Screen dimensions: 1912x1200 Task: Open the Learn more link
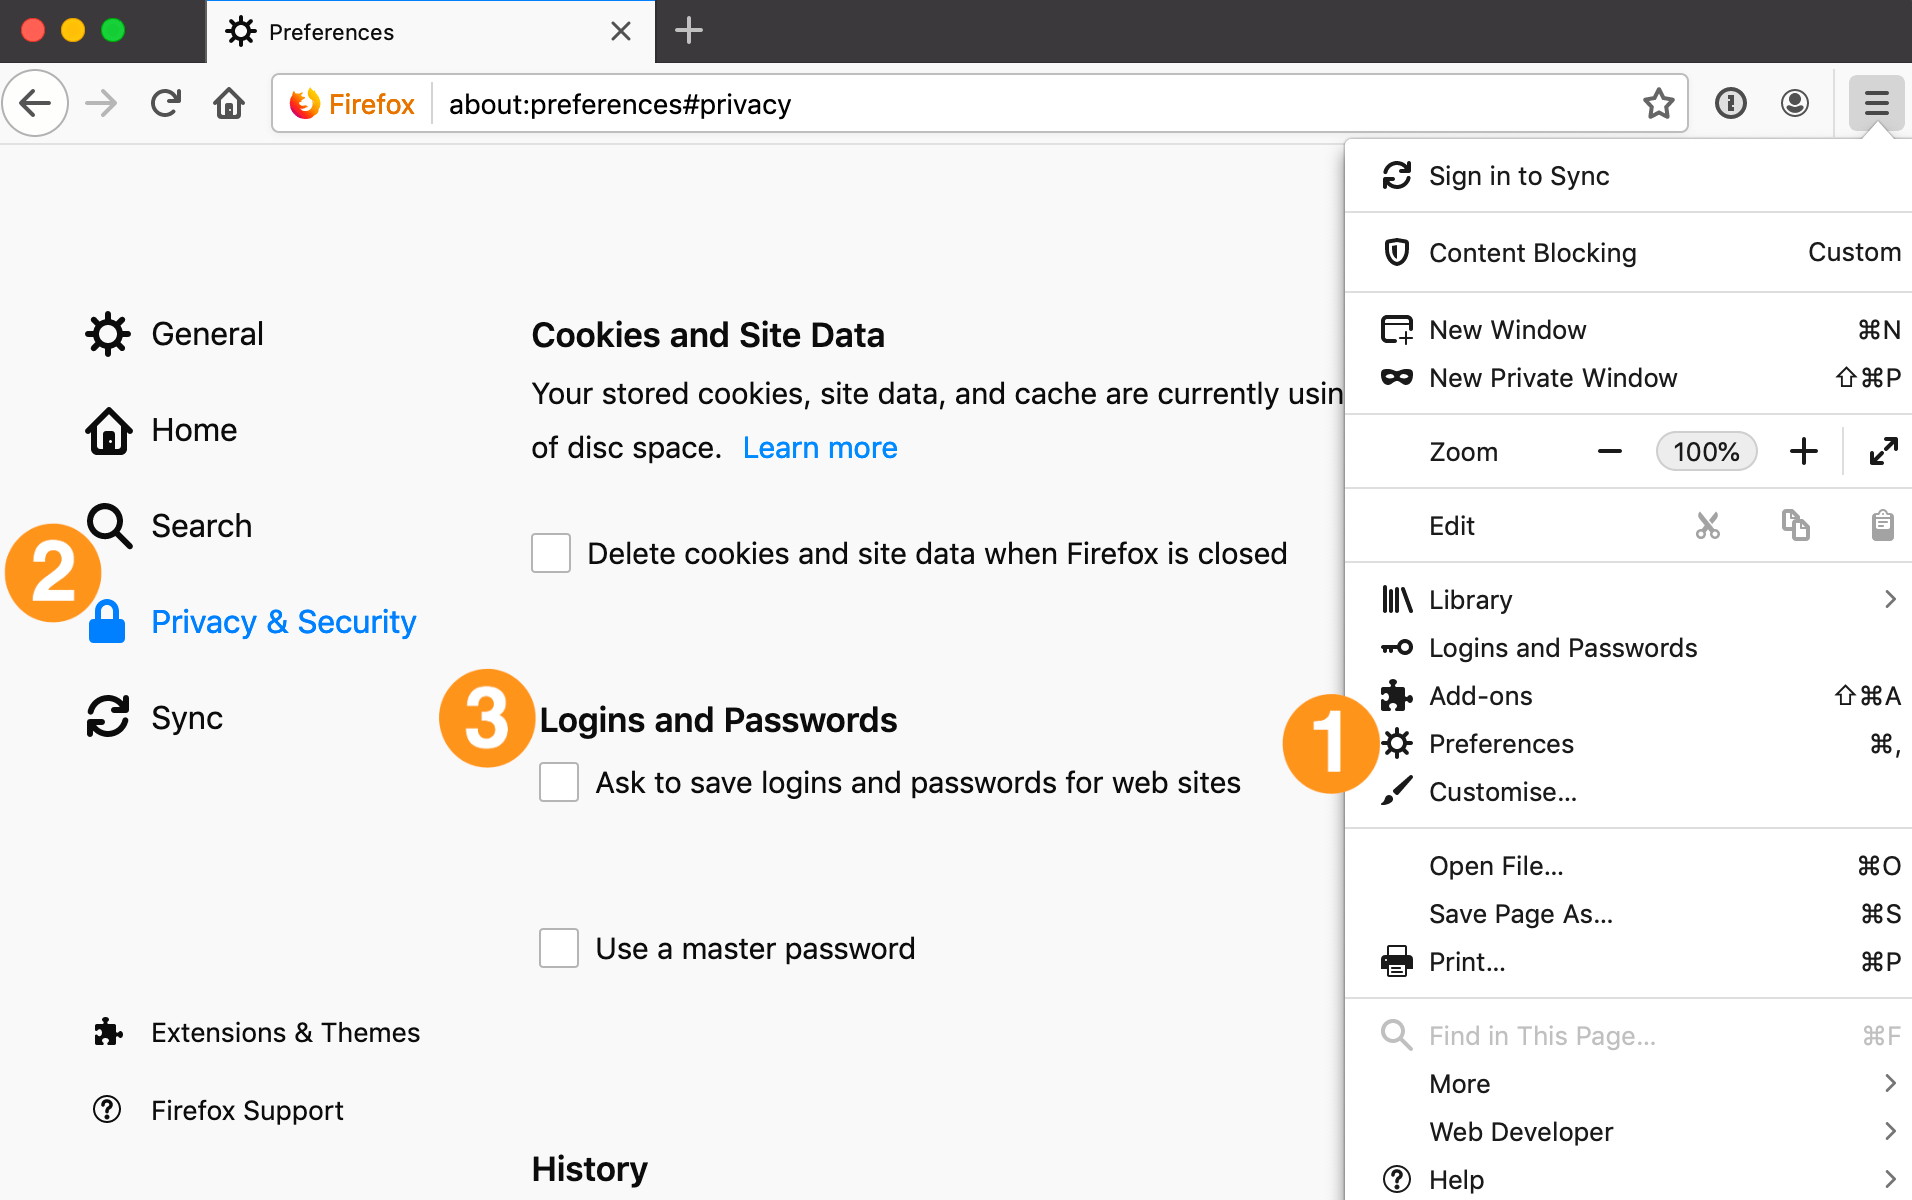(x=819, y=447)
